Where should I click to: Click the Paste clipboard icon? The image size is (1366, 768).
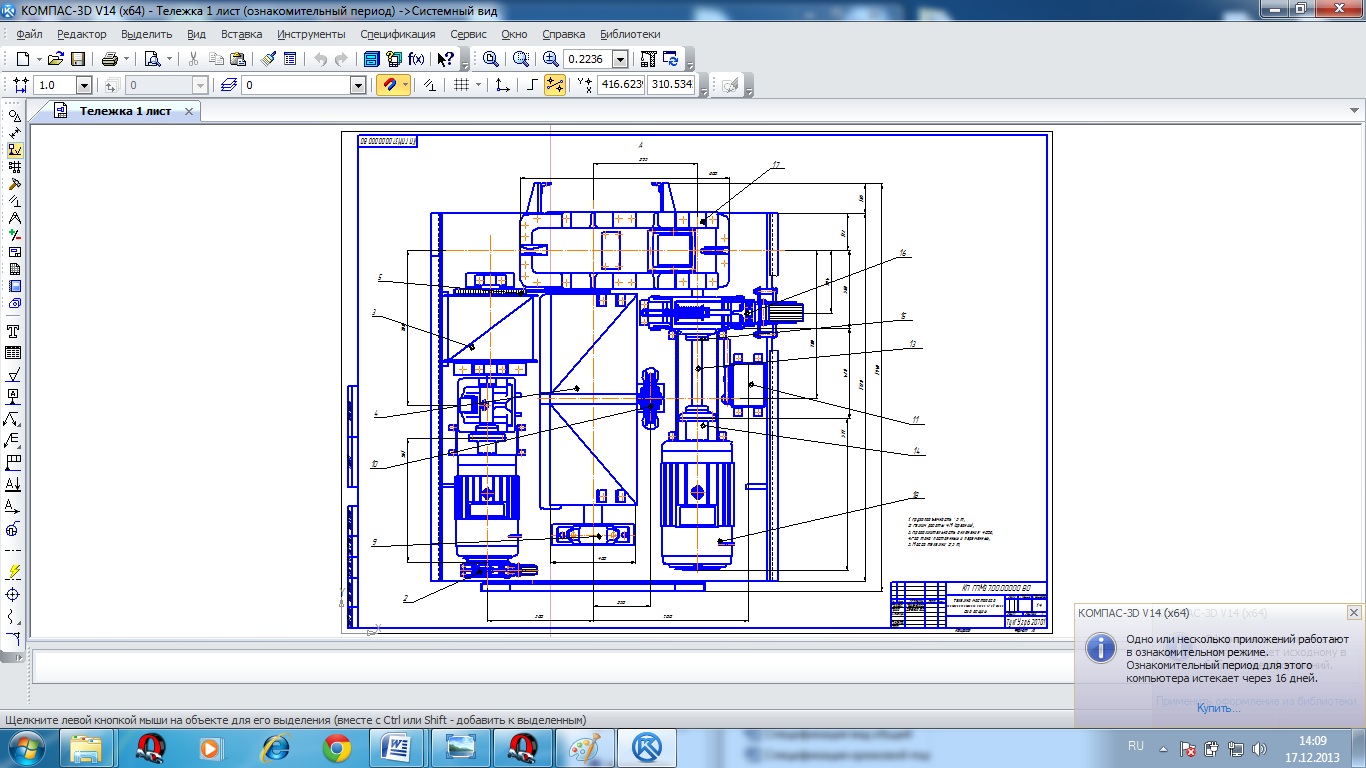(x=237, y=59)
